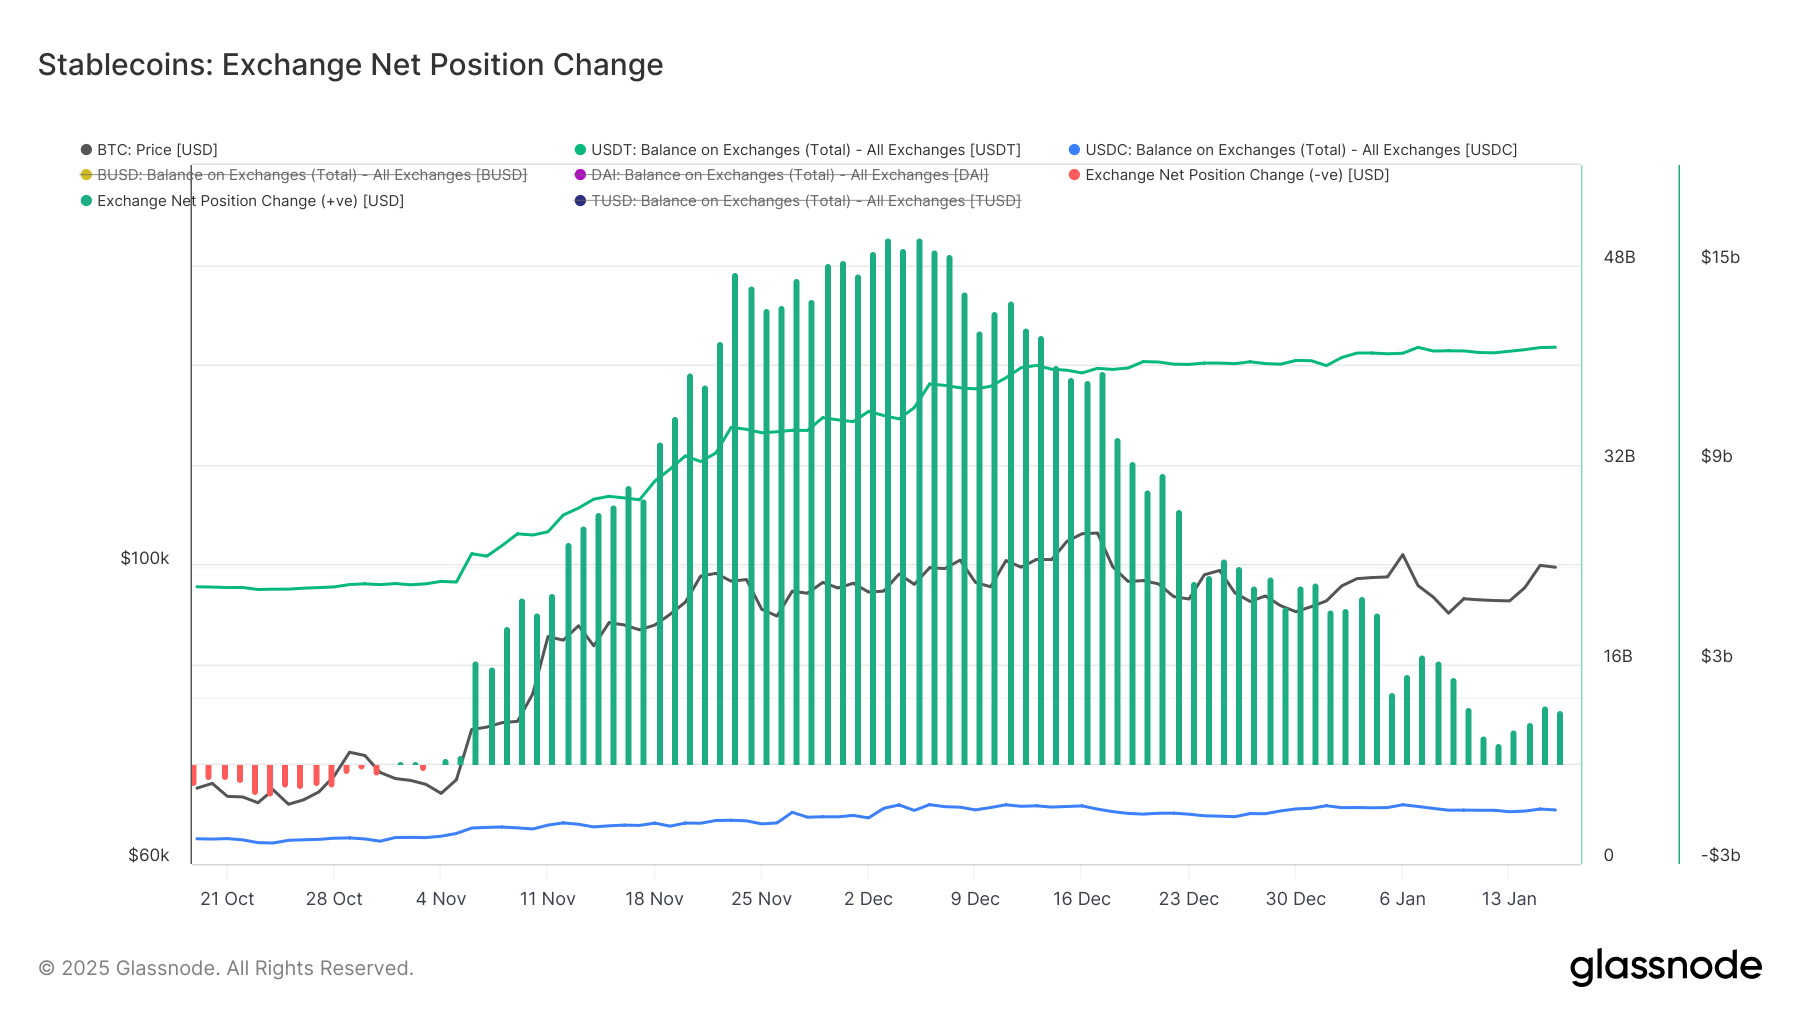1800x1013 pixels.
Task: Click the $100k price axis label
Action: point(145,558)
